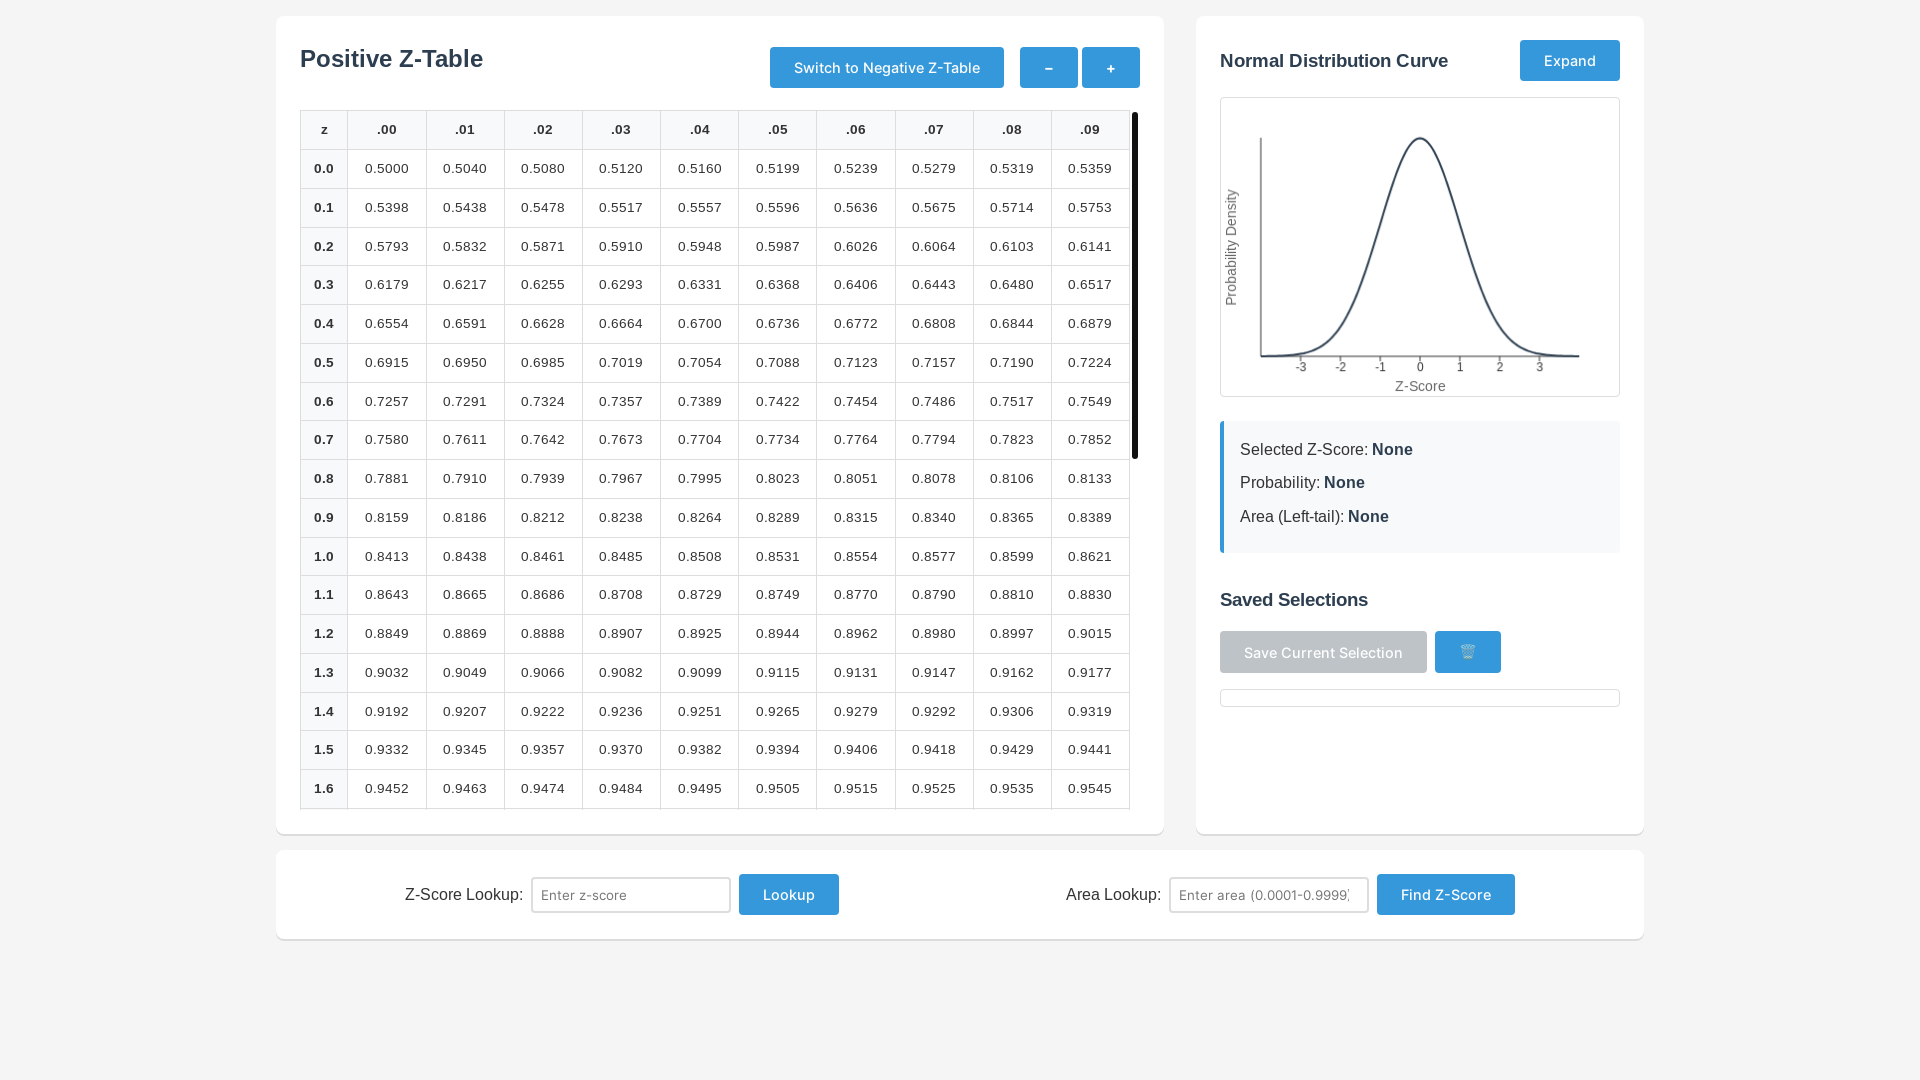The height and width of the screenshot is (1080, 1920).
Task: Click the trash icon to clear saved selections
Action: tap(1467, 652)
